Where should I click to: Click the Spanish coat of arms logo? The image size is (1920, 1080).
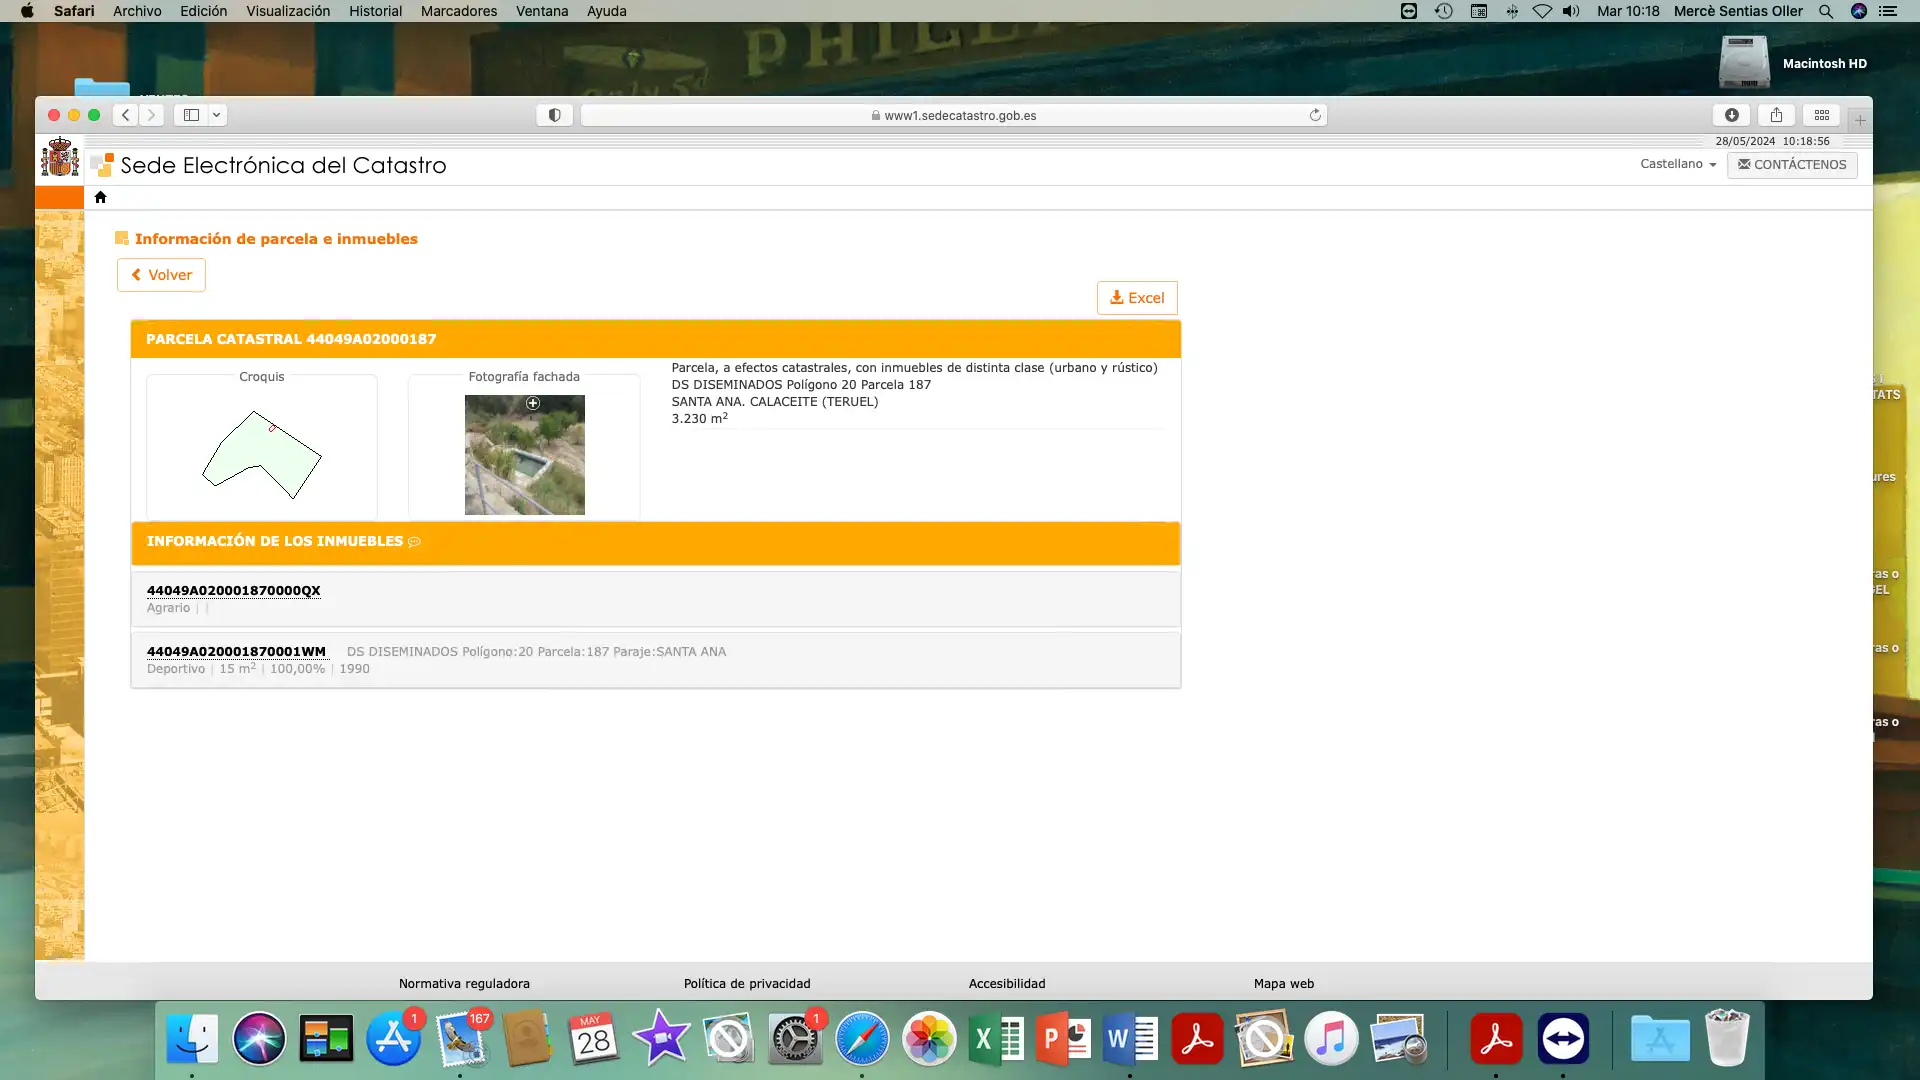tap(60, 158)
